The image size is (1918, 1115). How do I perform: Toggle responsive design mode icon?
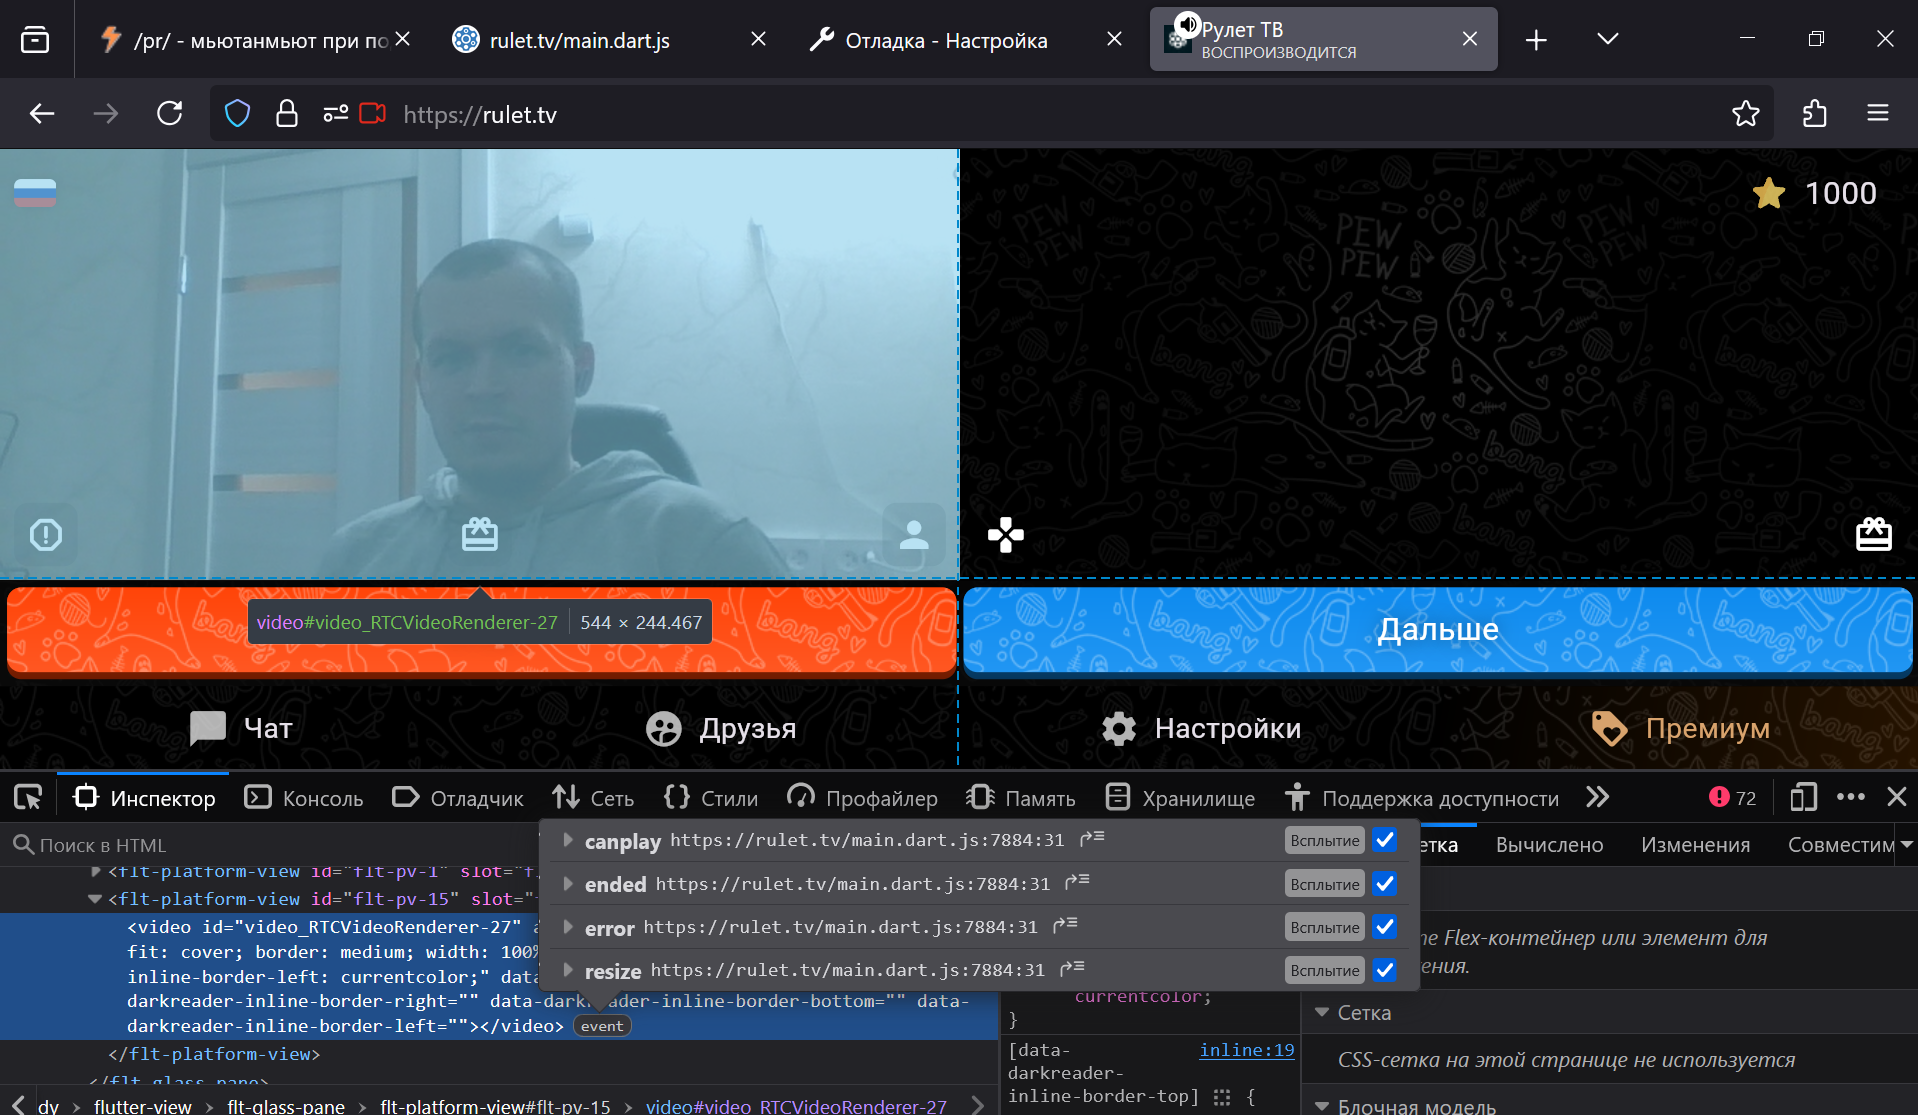pyautogui.click(x=1803, y=797)
